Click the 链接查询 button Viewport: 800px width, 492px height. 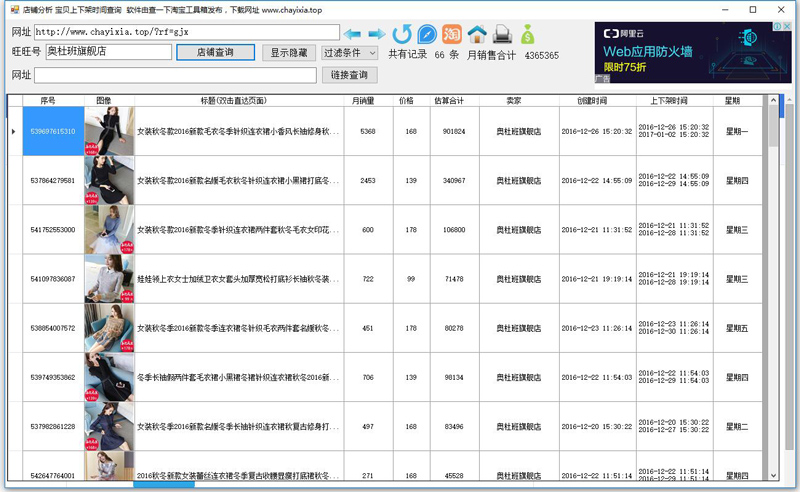pyautogui.click(x=349, y=75)
